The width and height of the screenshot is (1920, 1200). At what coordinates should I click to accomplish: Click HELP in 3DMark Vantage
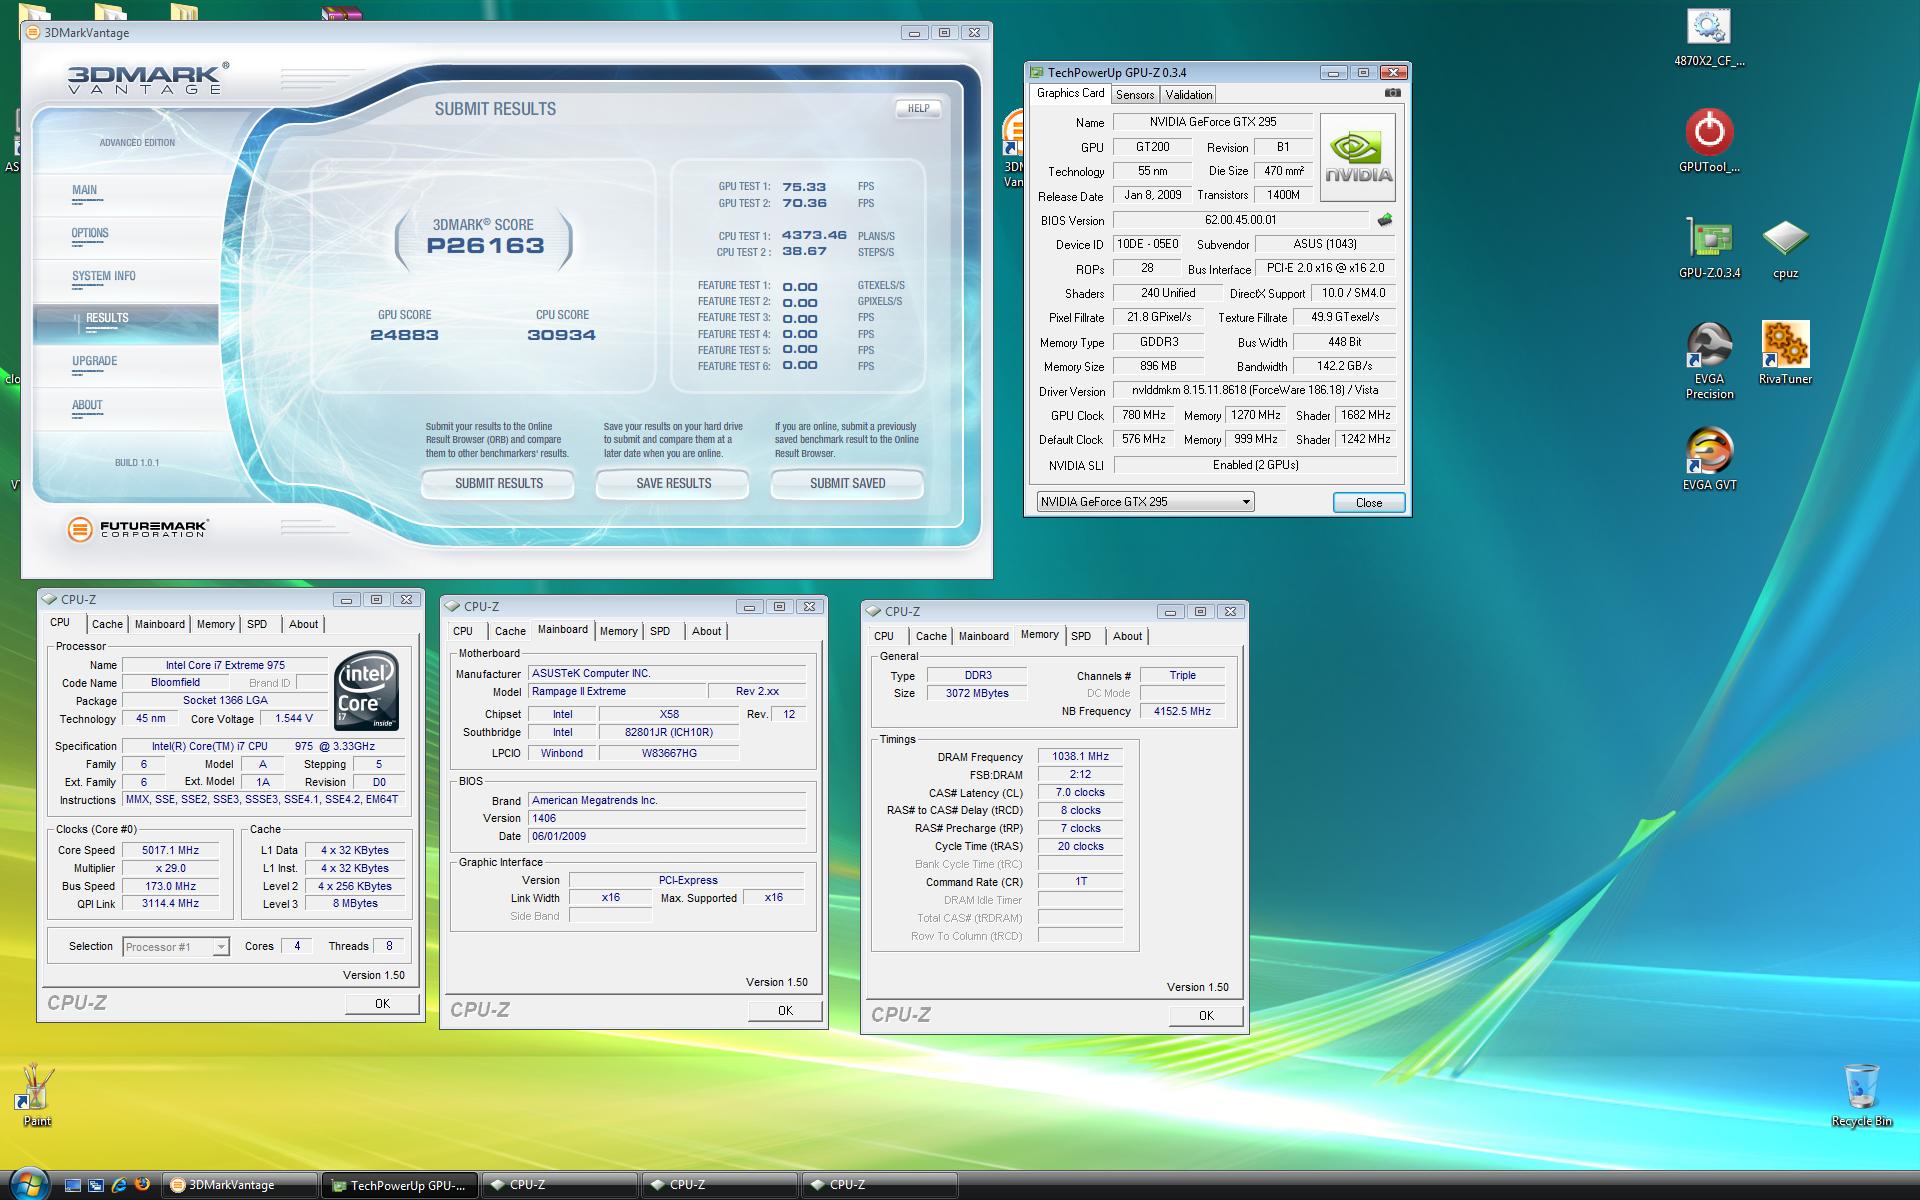918,109
